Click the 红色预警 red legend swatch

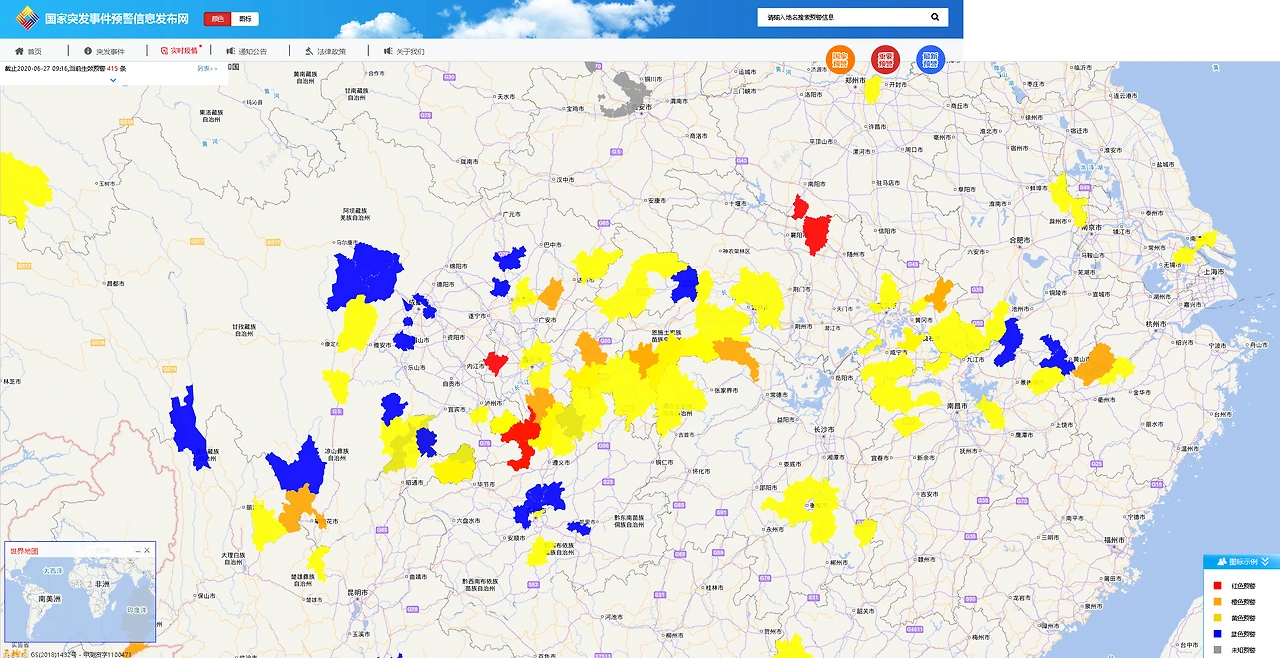(x=1217, y=586)
